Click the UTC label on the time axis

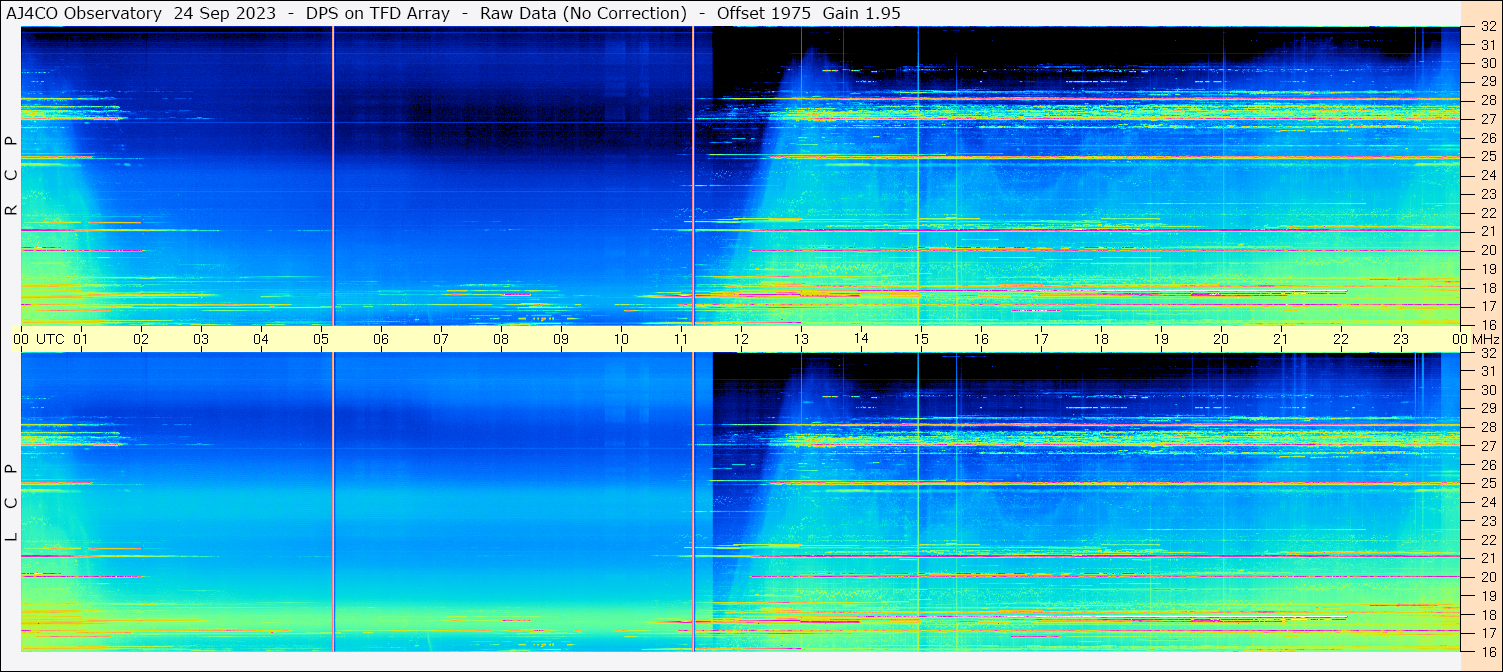50,339
